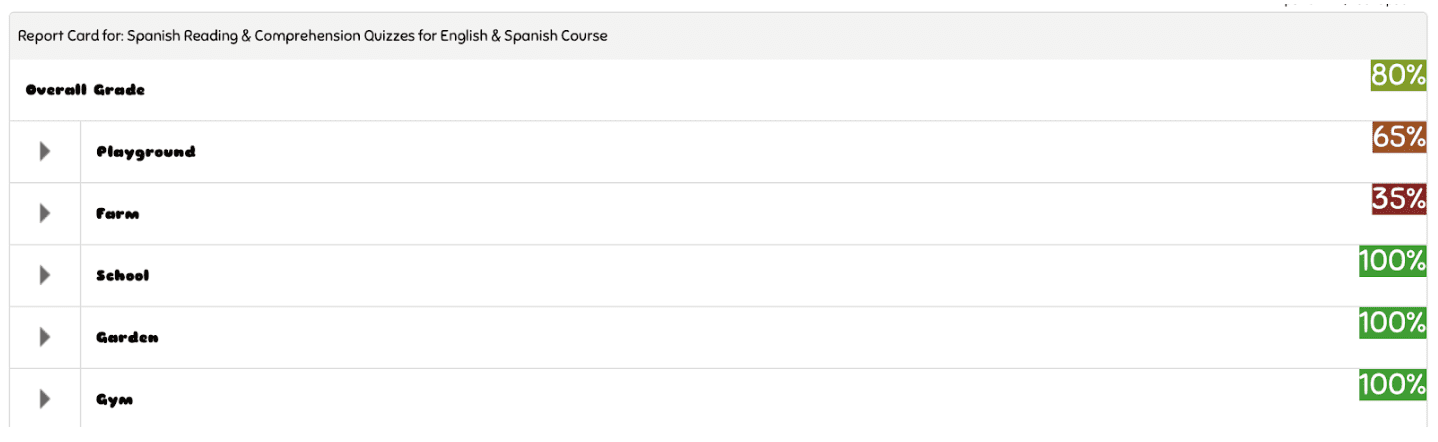Click the Overall Grade label
This screenshot has height=442, width=1438.
pyautogui.click(x=85, y=90)
